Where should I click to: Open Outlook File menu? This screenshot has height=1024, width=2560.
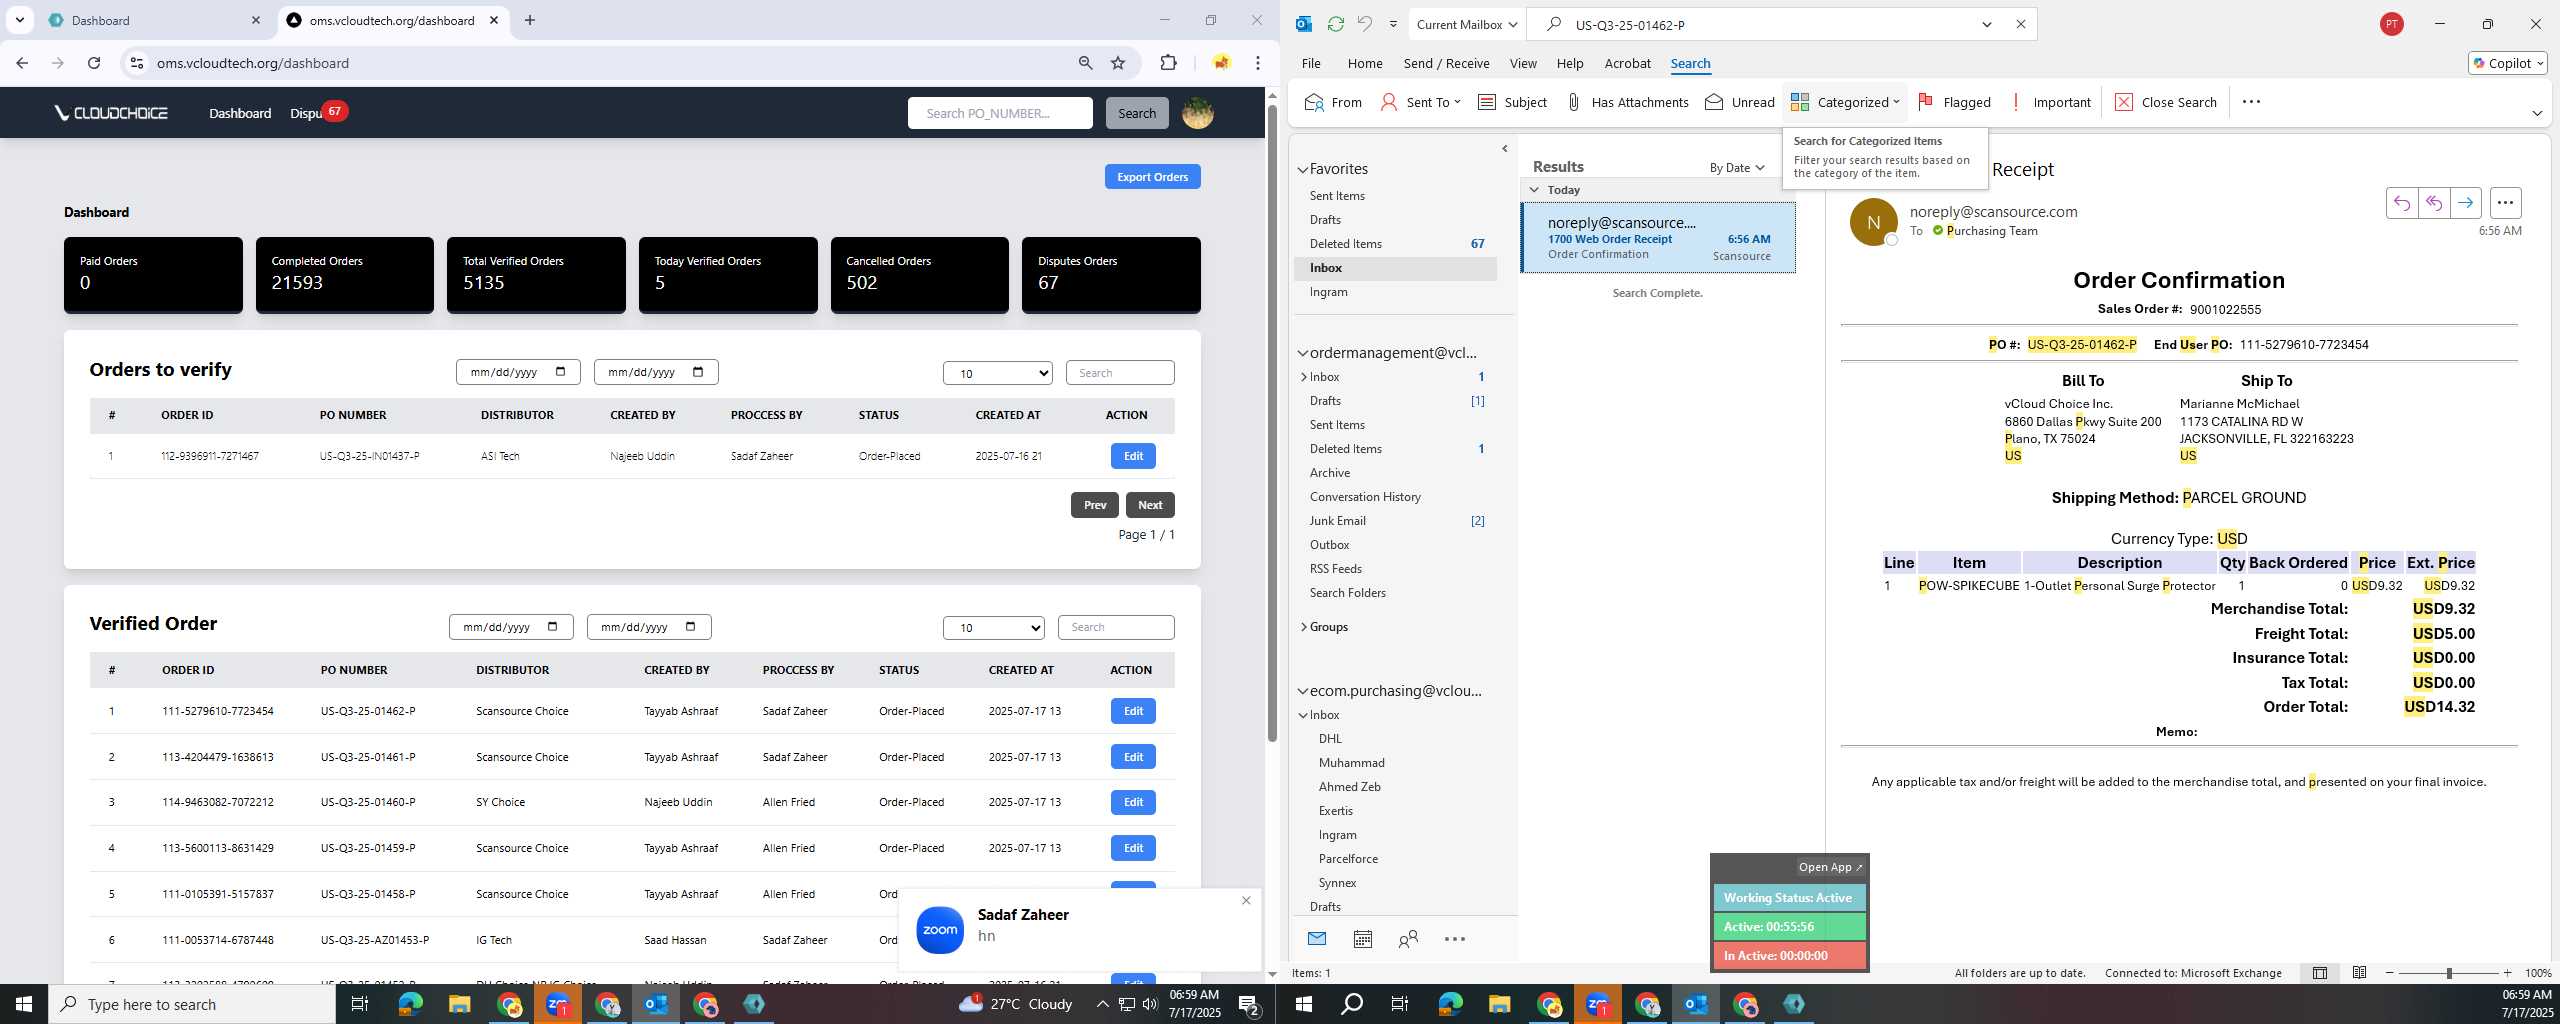[1311, 63]
